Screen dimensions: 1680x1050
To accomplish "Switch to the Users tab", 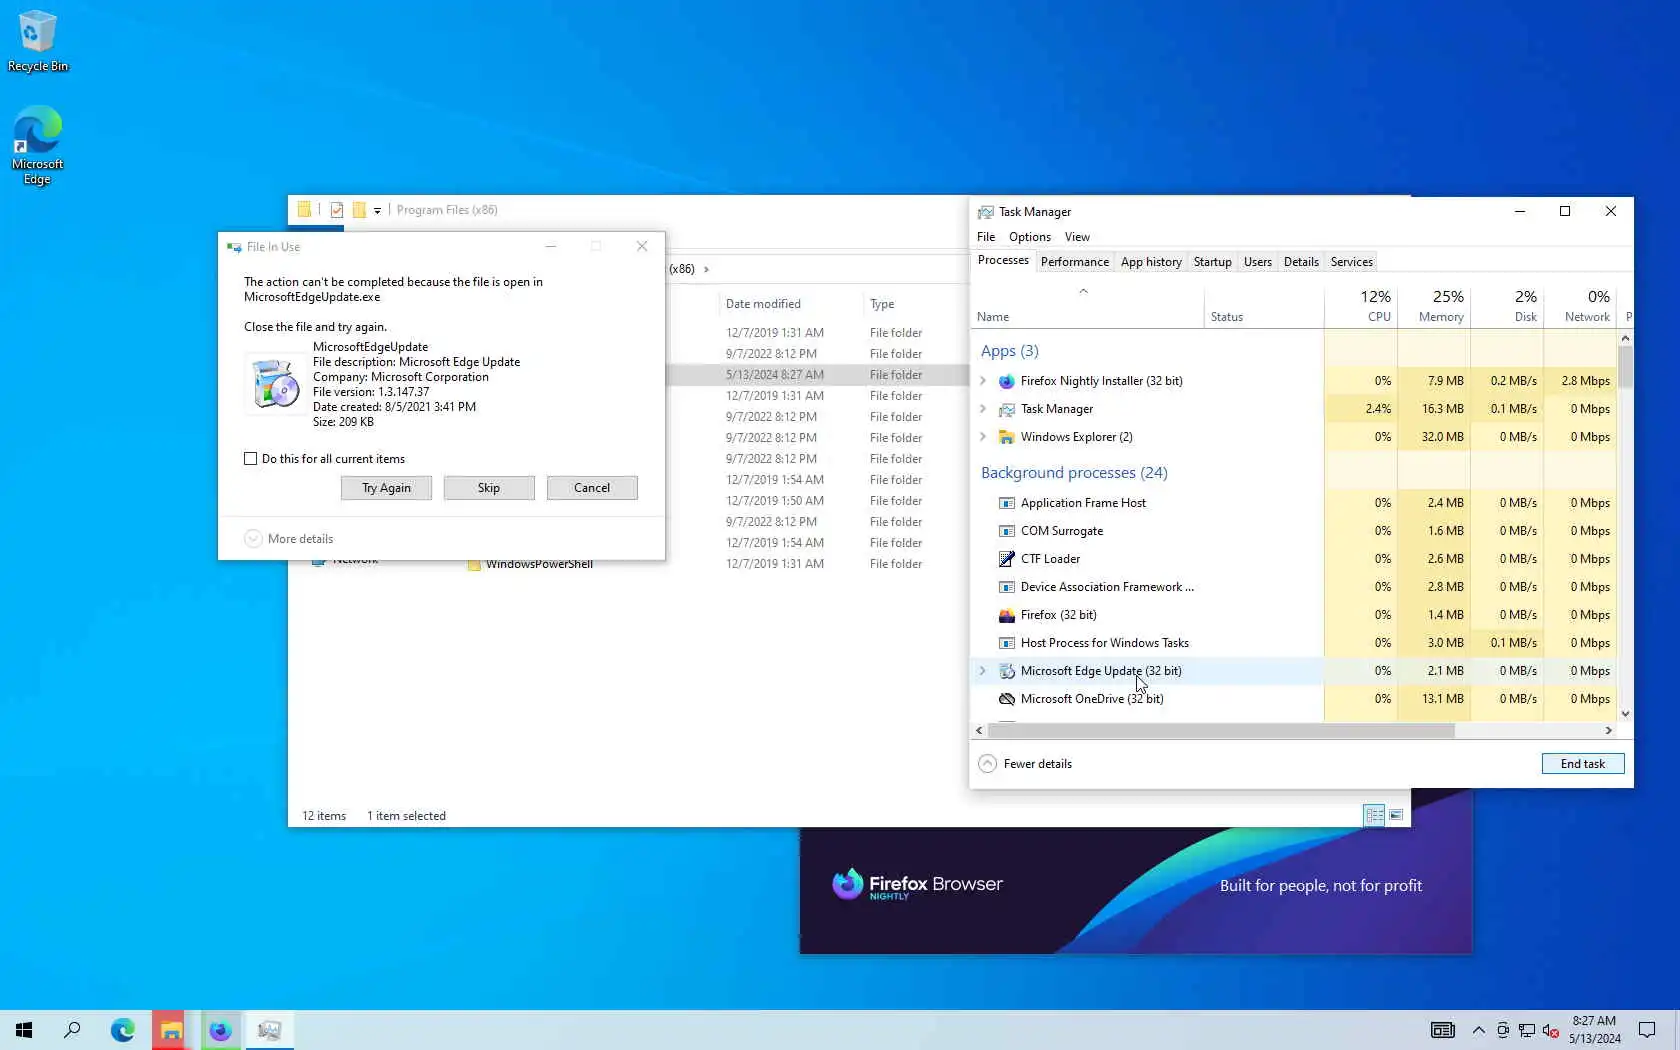I will point(1258,262).
